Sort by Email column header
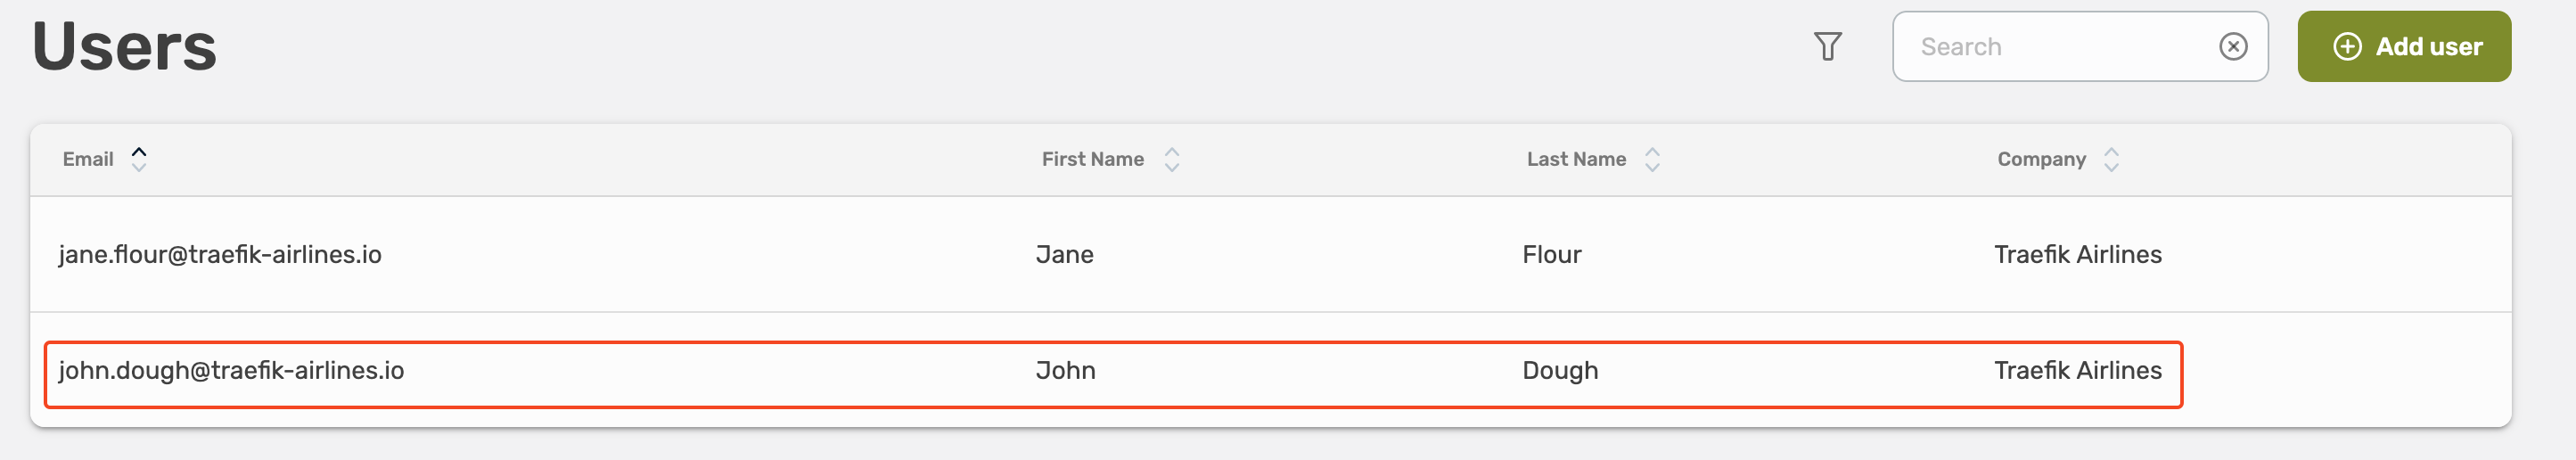Viewport: 2576px width, 460px height. pos(88,160)
